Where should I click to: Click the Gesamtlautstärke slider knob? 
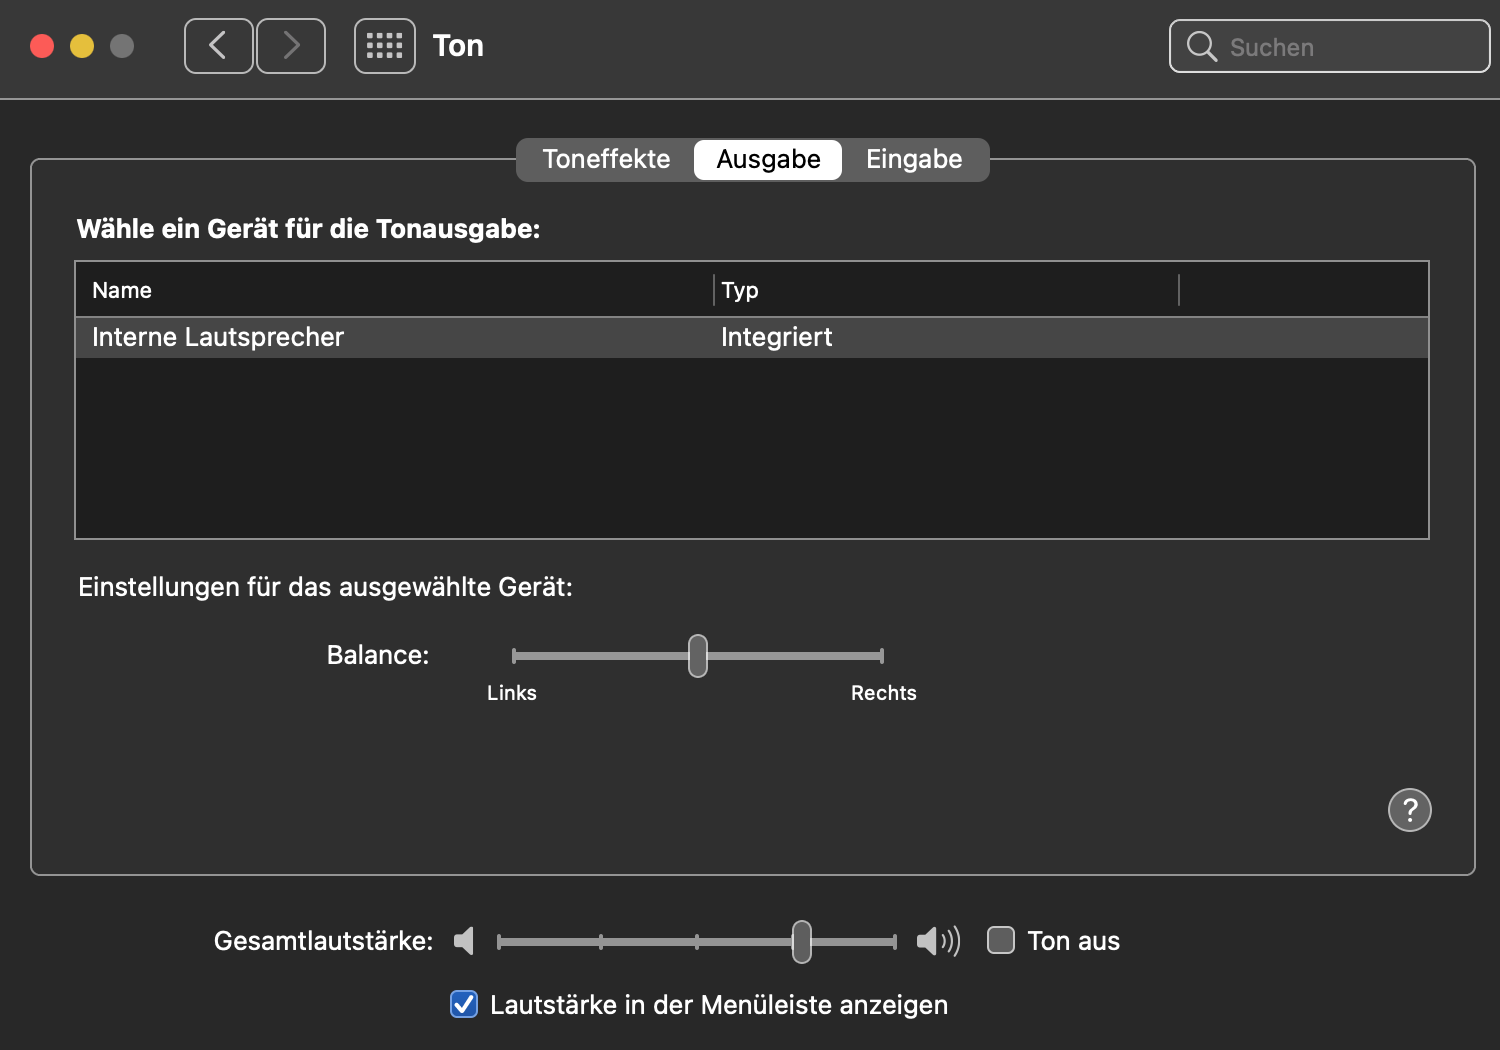(802, 942)
